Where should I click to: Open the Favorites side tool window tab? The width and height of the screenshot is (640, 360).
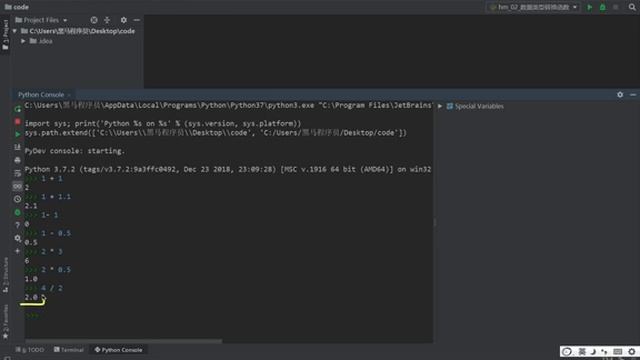tap(5, 322)
